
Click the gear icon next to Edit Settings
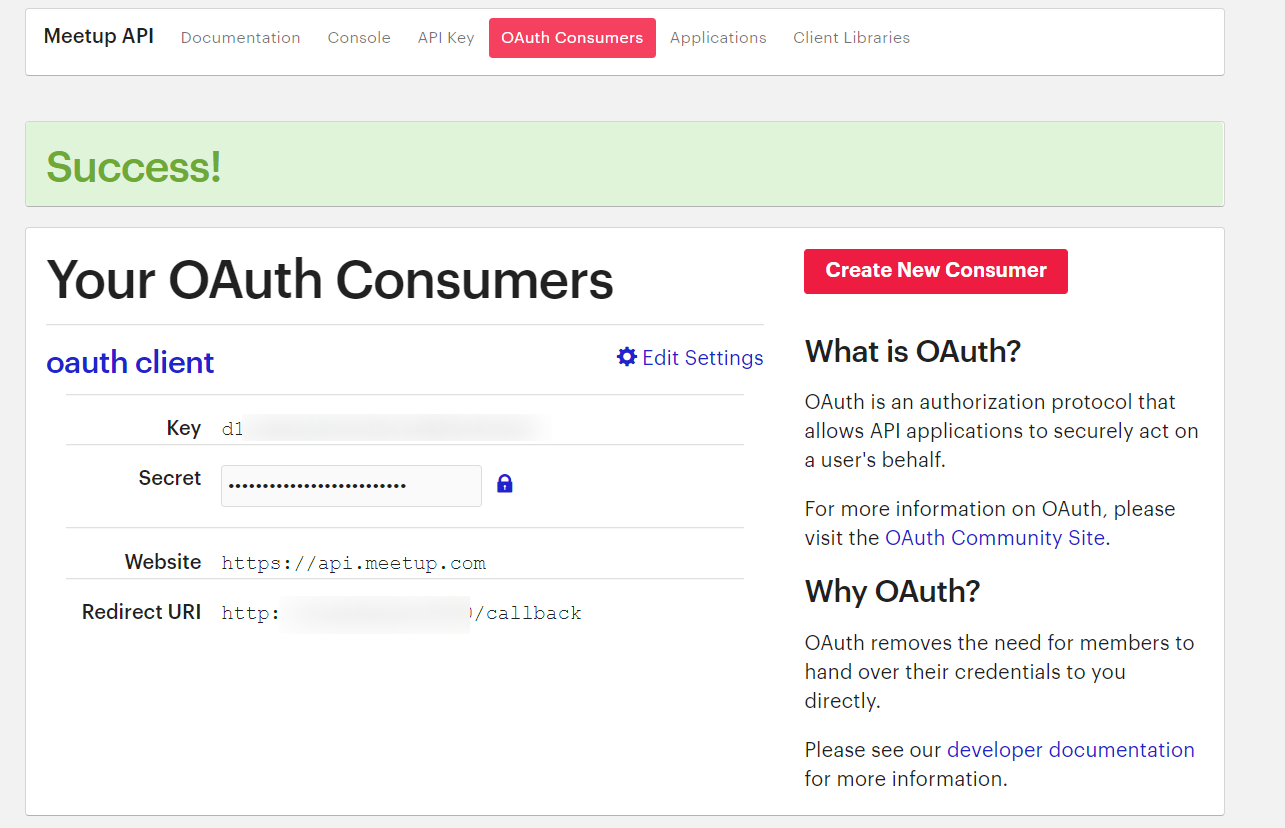pyautogui.click(x=627, y=357)
